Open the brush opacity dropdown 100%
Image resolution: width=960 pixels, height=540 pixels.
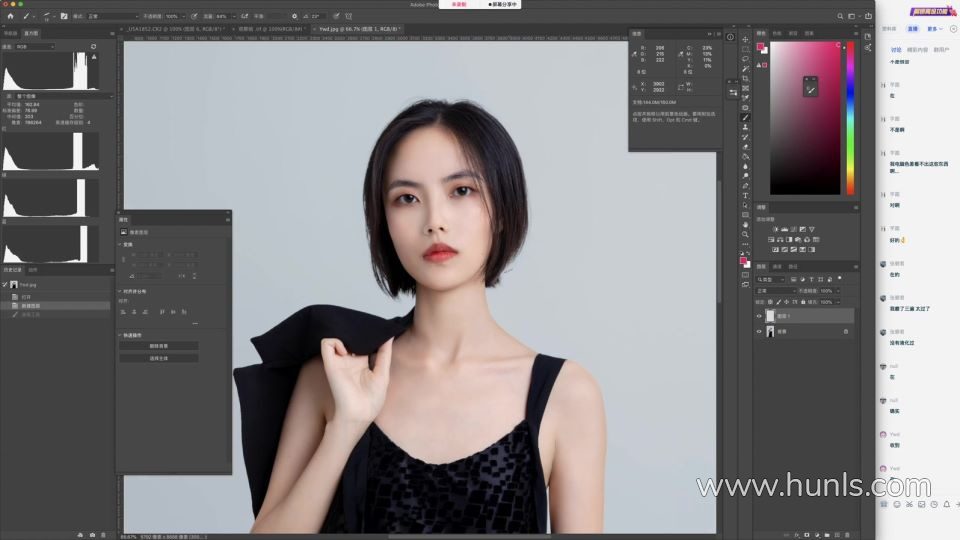pyautogui.click(x=184, y=17)
